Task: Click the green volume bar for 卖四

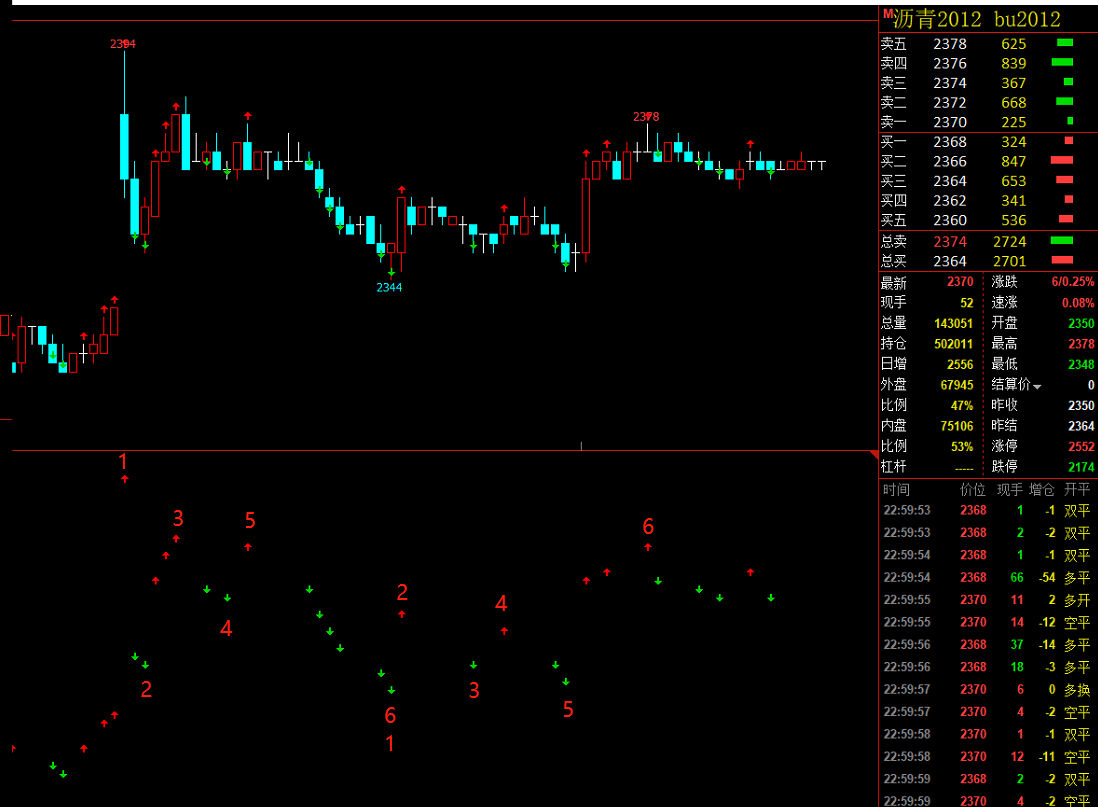Action: click(x=1062, y=63)
